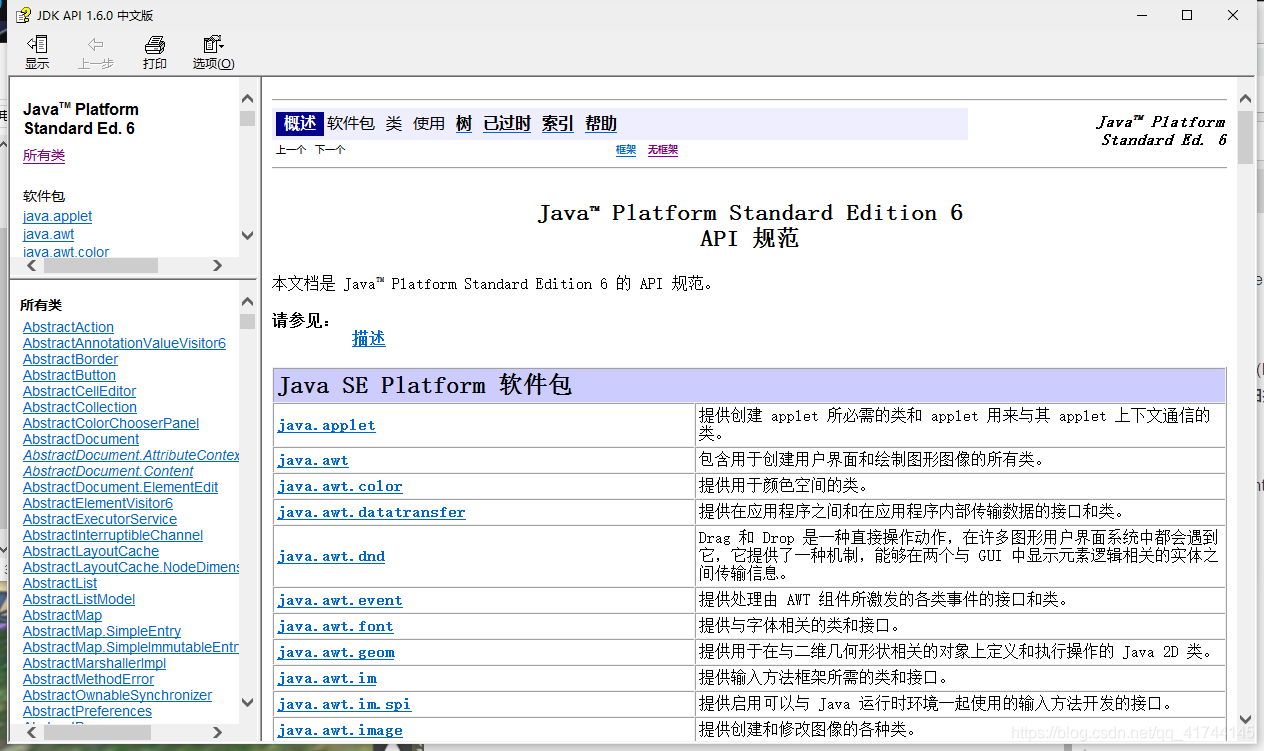Open the AbstractList class link

tap(60, 583)
